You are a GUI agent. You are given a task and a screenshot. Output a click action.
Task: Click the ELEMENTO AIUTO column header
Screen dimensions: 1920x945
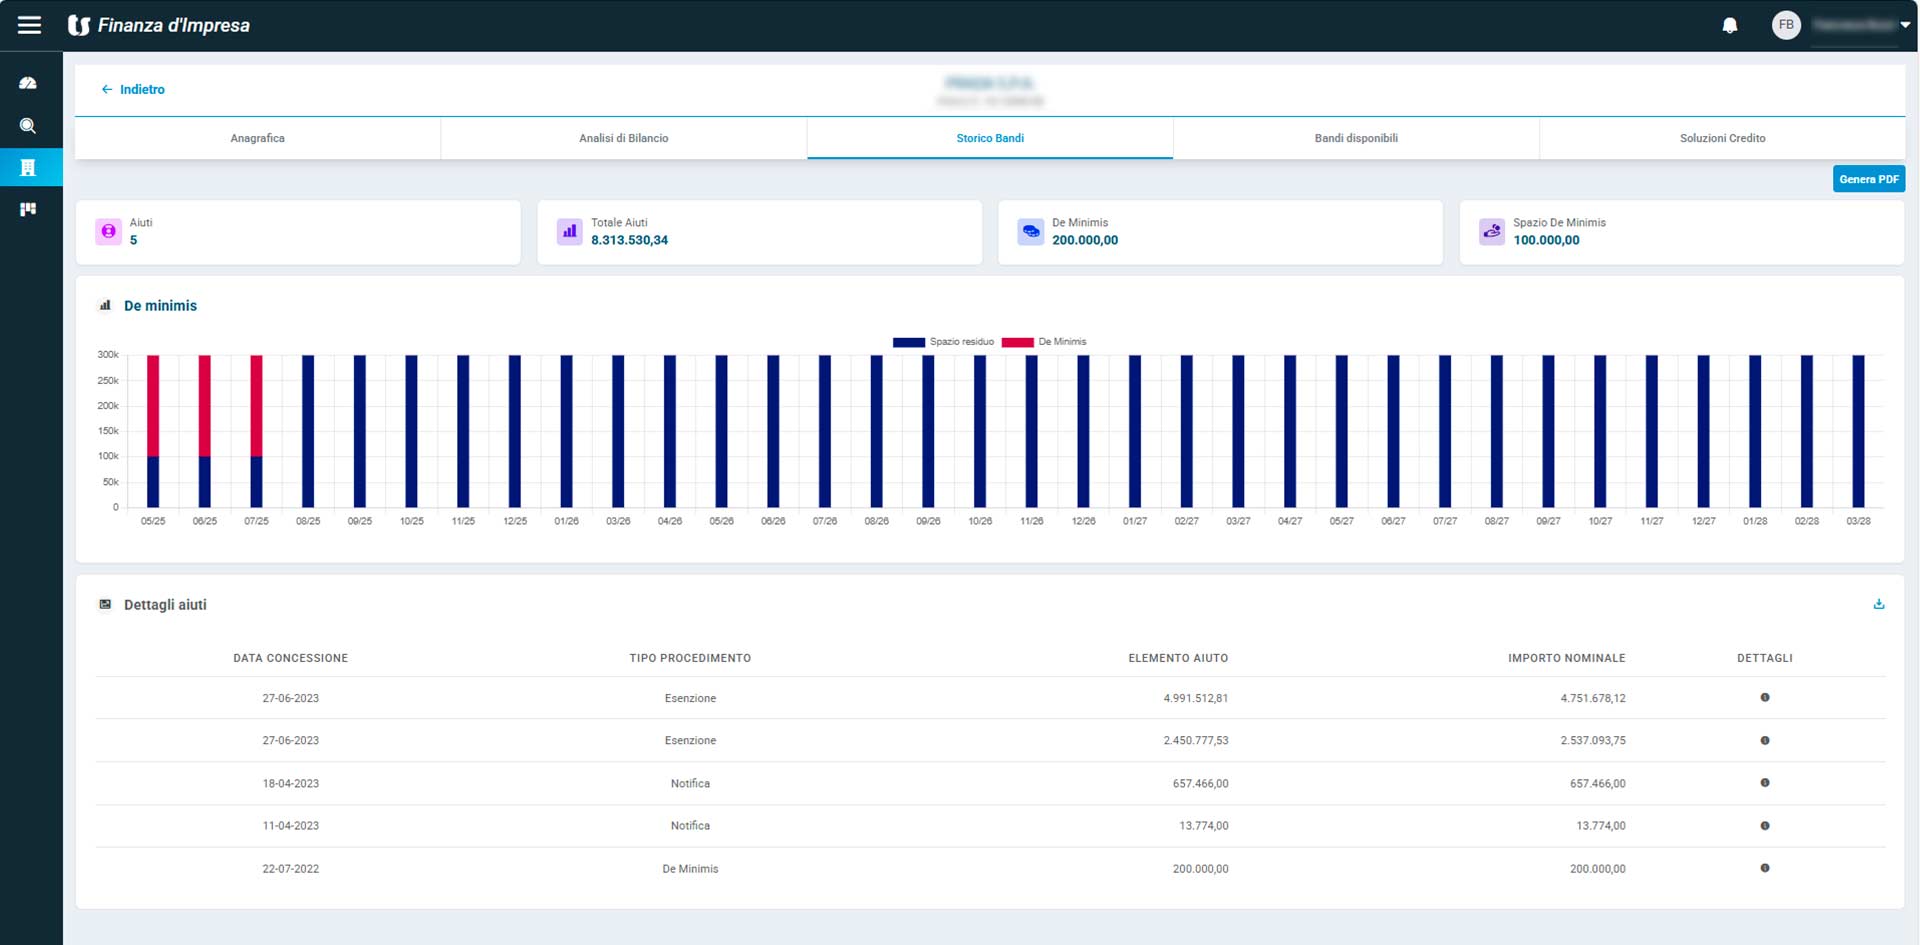(1178, 658)
